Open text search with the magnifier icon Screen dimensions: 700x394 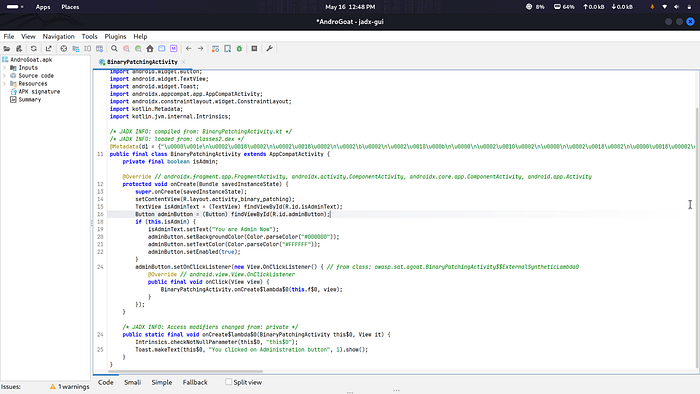pos(114,49)
